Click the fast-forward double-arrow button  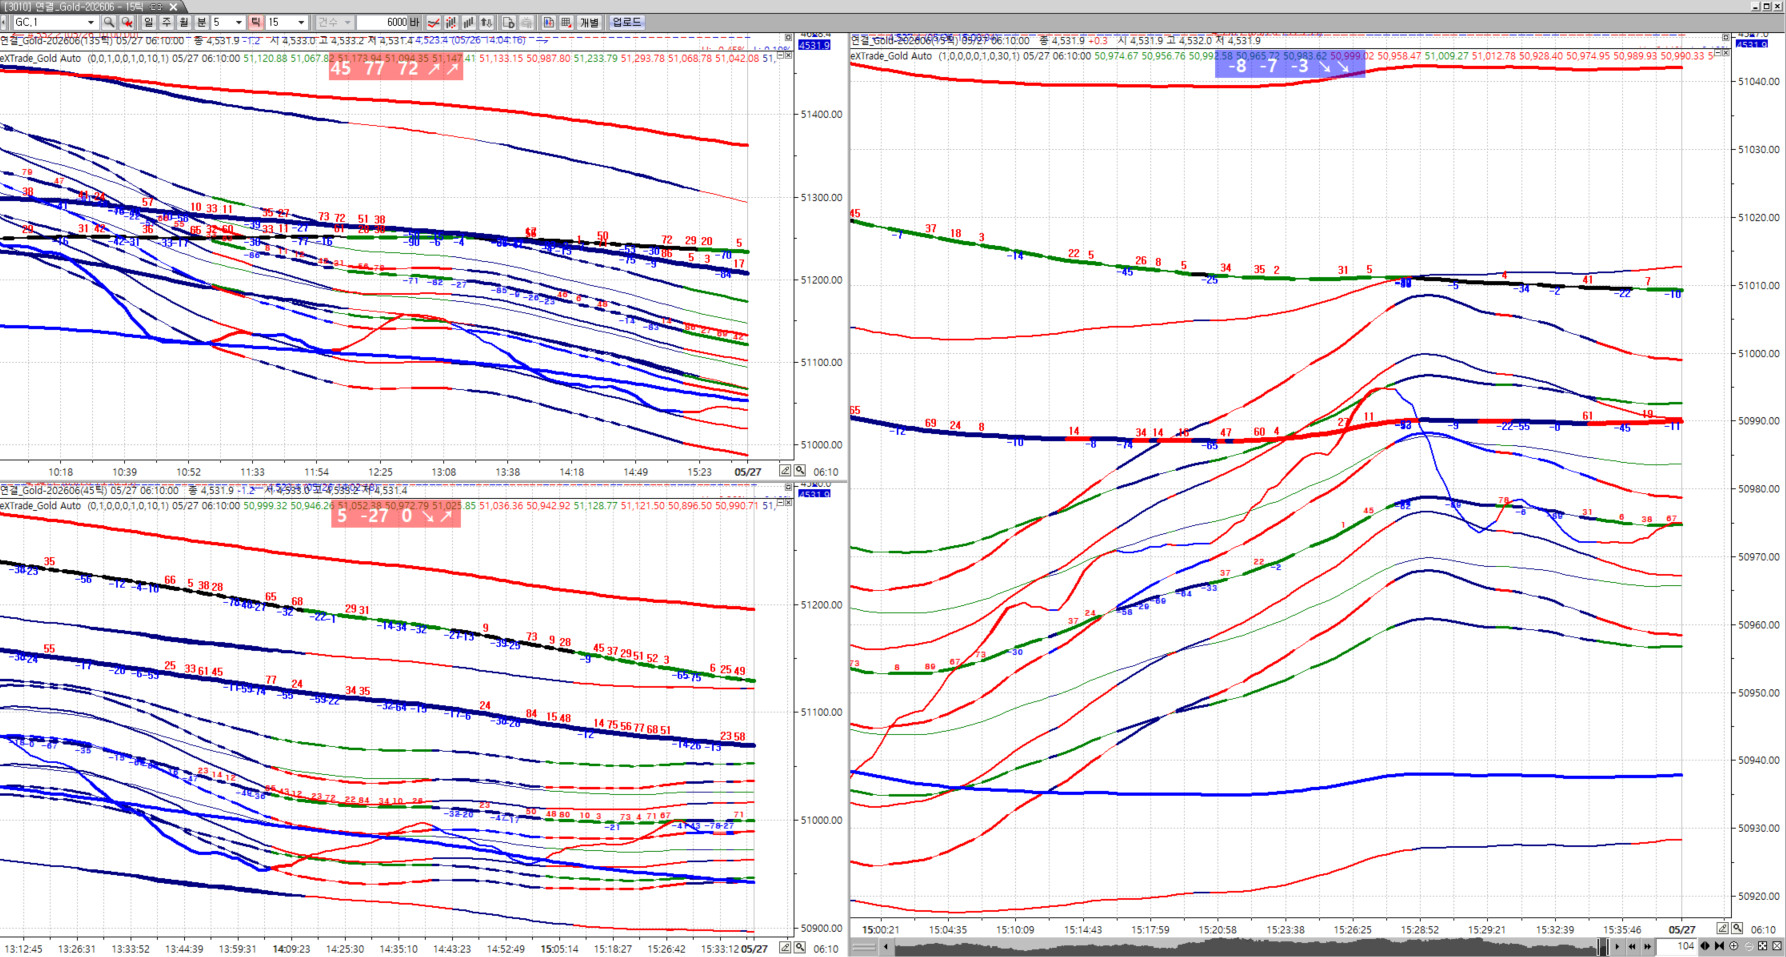click(x=1648, y=946)
